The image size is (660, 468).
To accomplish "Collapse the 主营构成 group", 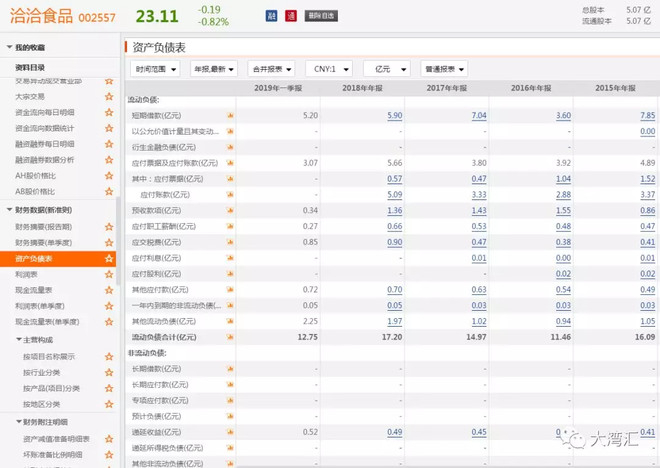I will click(19, 339).
